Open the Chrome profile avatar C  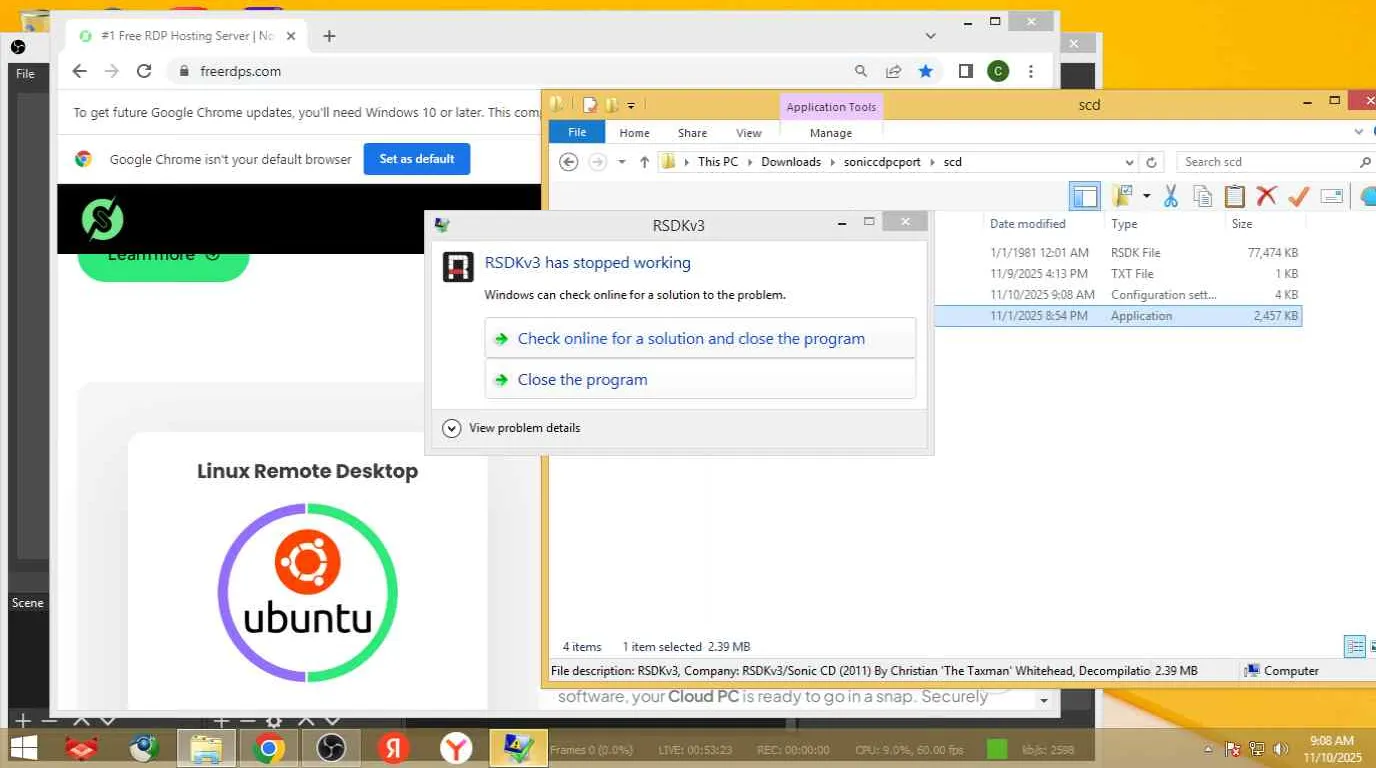[x=997, y=71]
